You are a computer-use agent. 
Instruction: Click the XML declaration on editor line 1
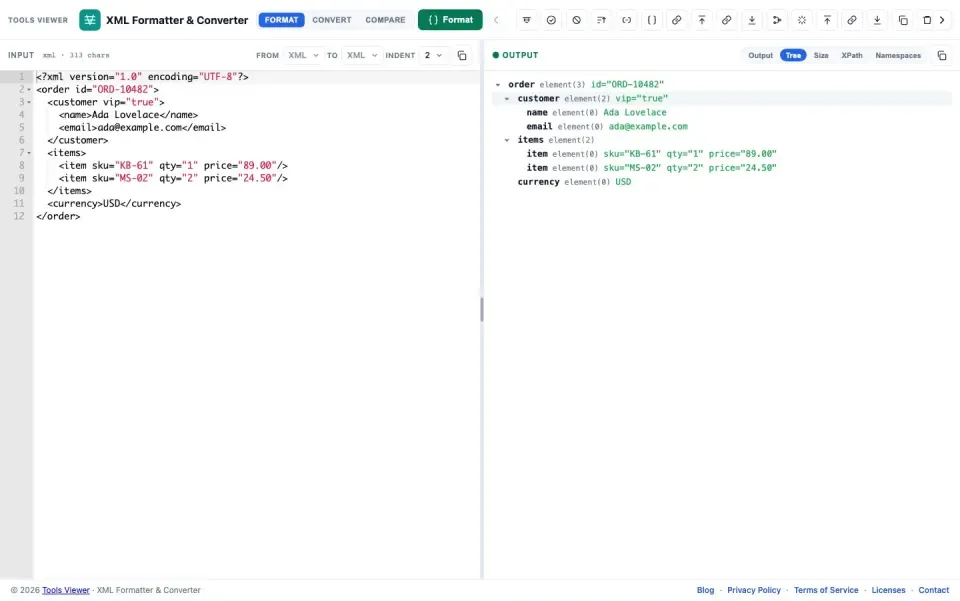click(x=142, y=77)
